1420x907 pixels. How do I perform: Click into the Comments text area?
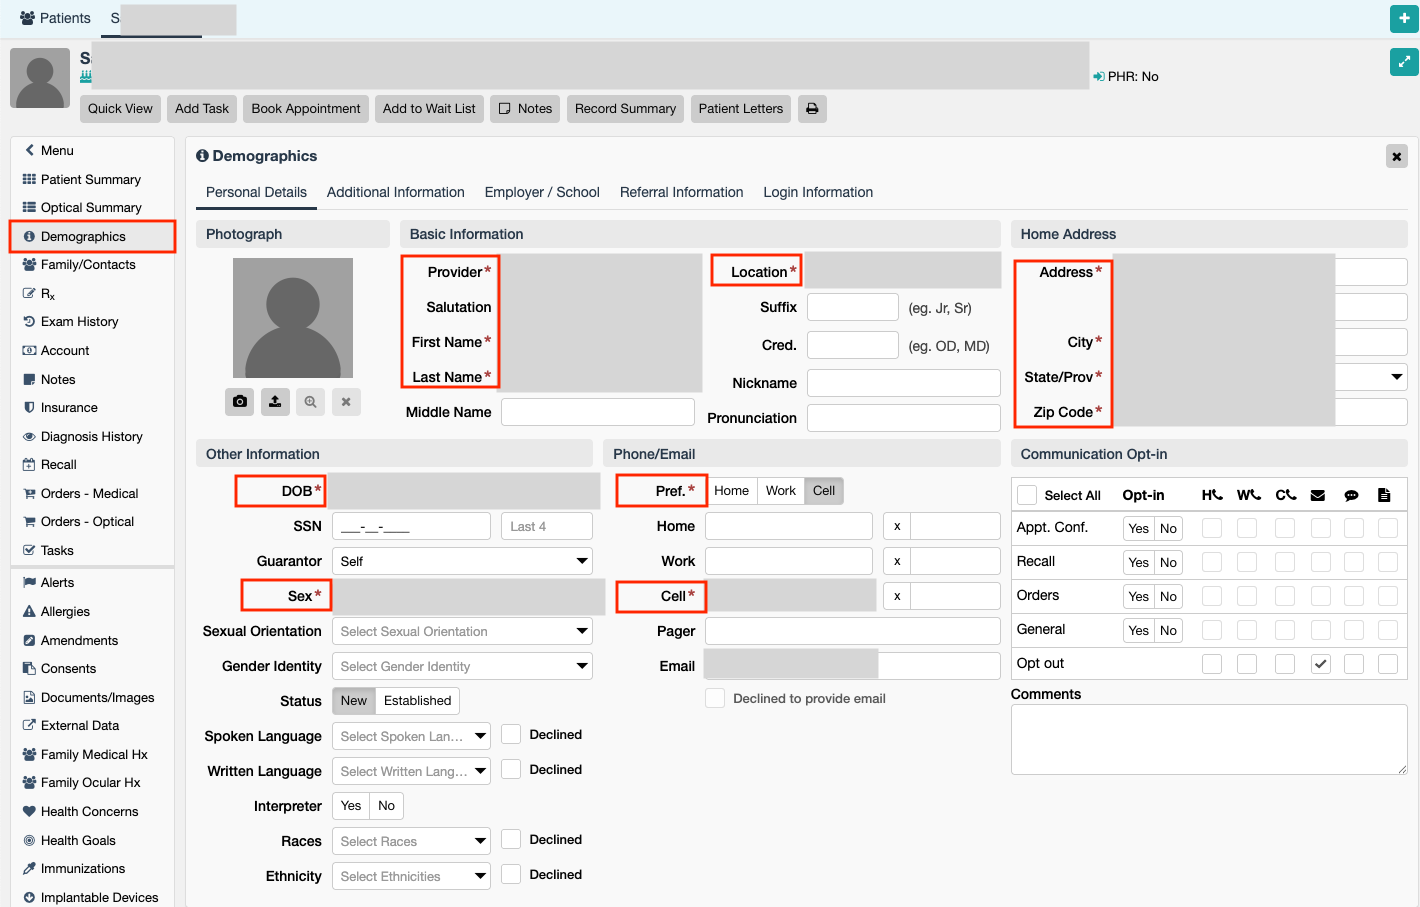tap(1208, 739)
